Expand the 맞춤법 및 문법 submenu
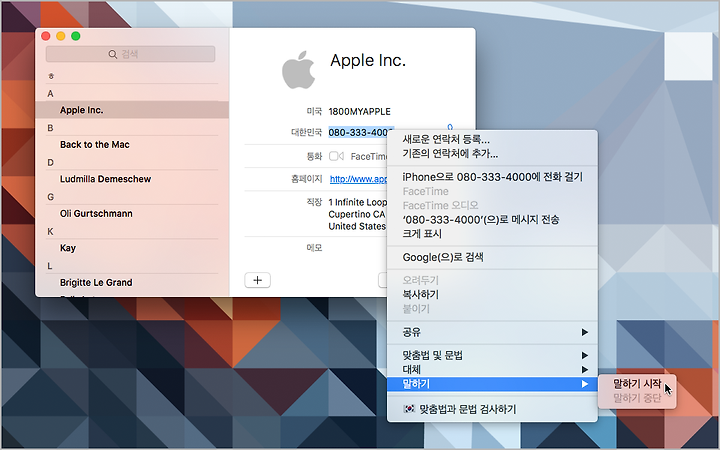This screenshot has height=450, width=720. (x=492, y=355)
